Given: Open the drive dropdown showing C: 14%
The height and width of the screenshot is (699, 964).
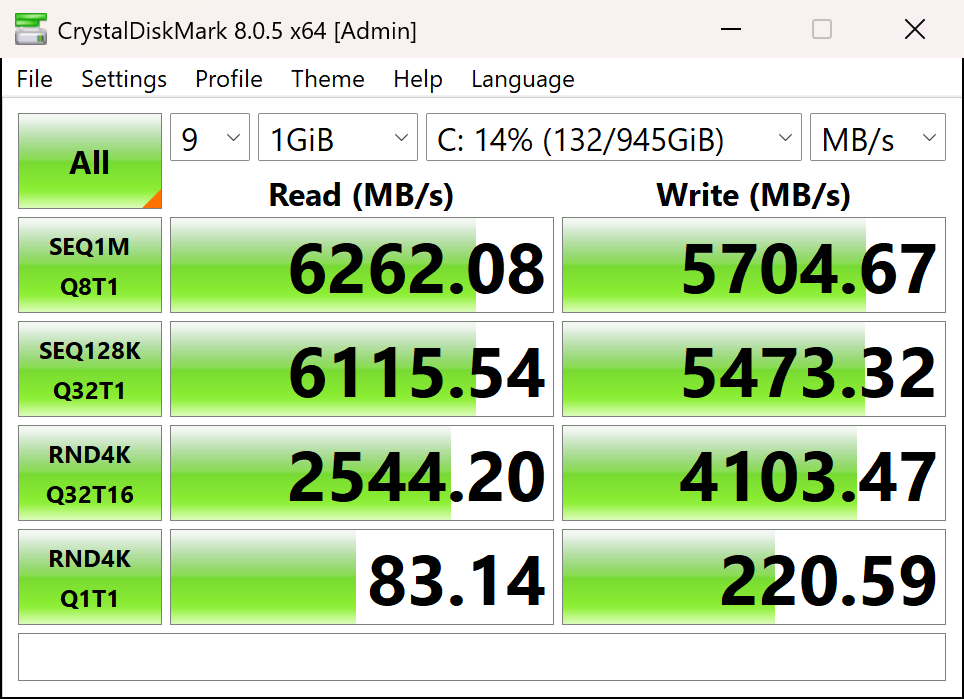Looking at the screenshot, I should [614, 137].
